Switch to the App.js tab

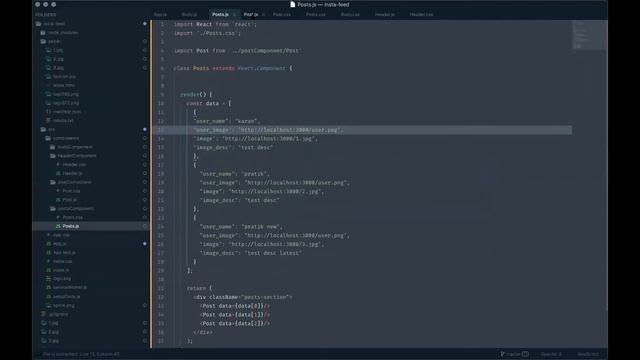click(x=160, y=15)
